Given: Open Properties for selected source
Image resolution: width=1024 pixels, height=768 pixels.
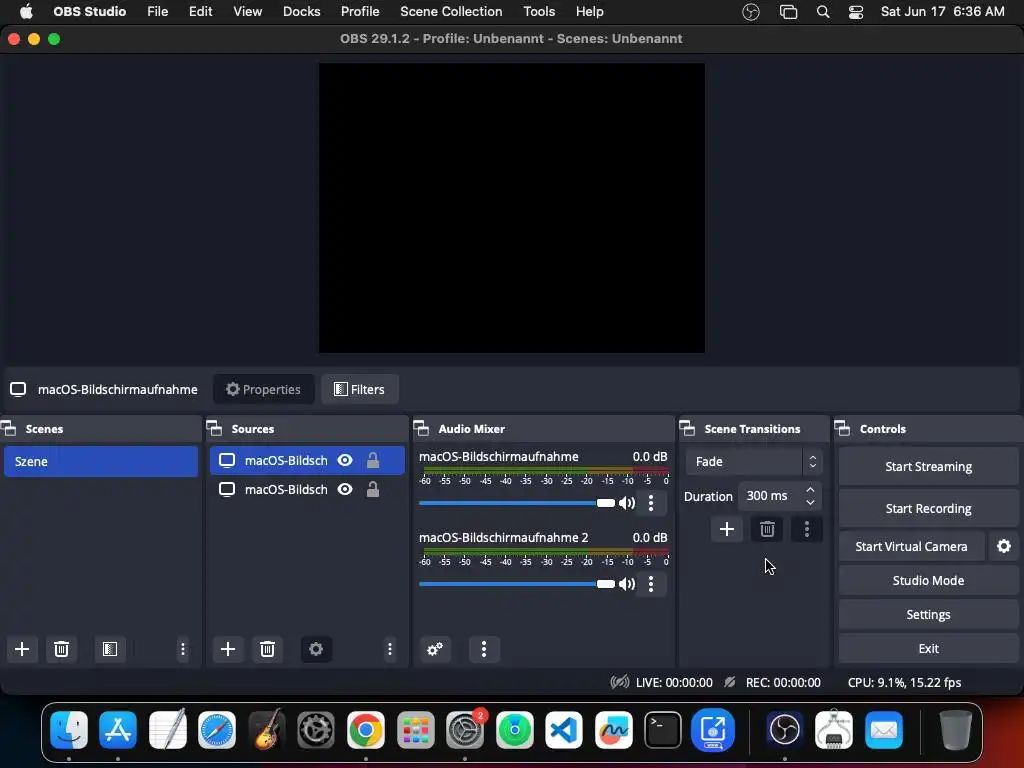Looking at the screenshot, I should pos(264,389).
